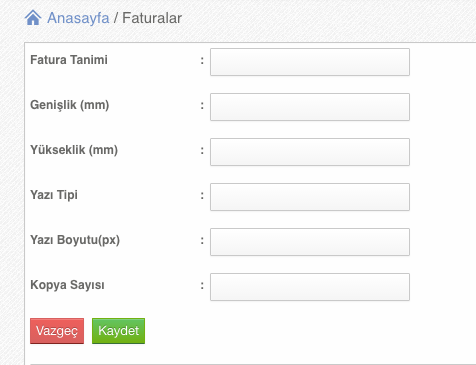
Task: Cancel with the red Vazgeç button
Action: coord(57,331)
